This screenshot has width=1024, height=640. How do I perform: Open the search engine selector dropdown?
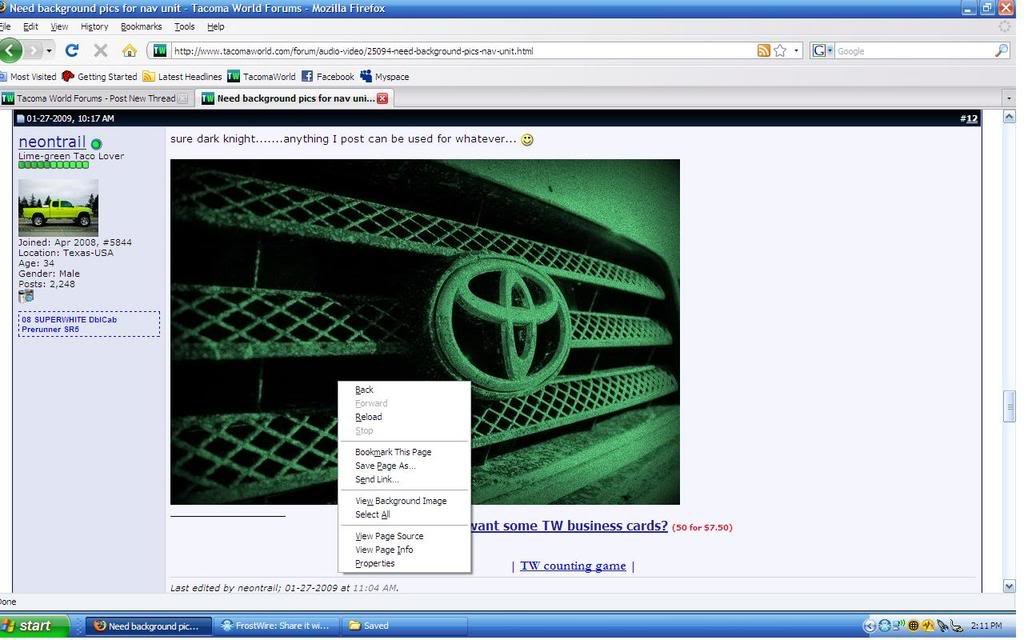click(x=822, y=50)
